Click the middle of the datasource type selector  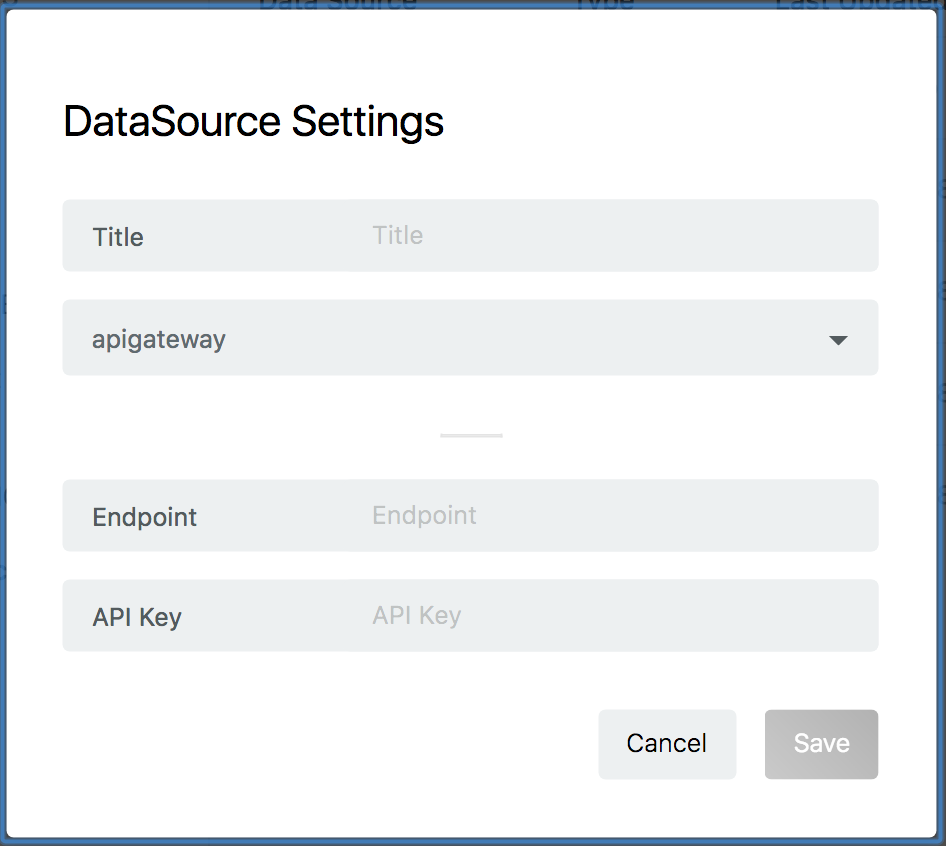tap(470, 338)
